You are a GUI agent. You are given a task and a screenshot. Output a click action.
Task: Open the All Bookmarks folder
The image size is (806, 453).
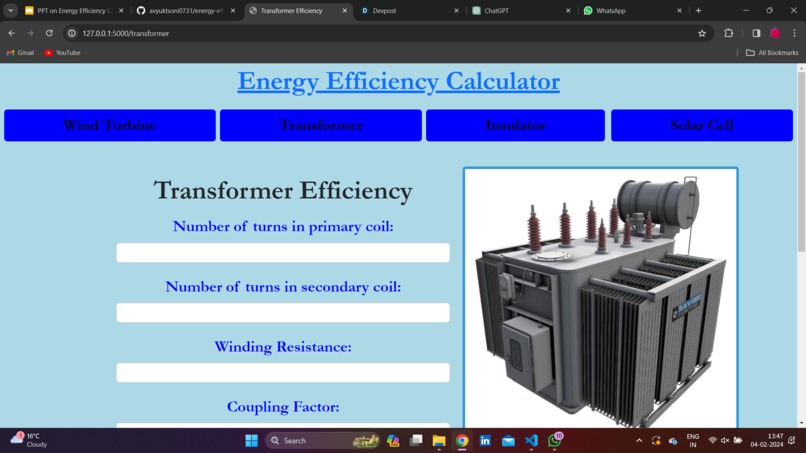pos(772,52)
